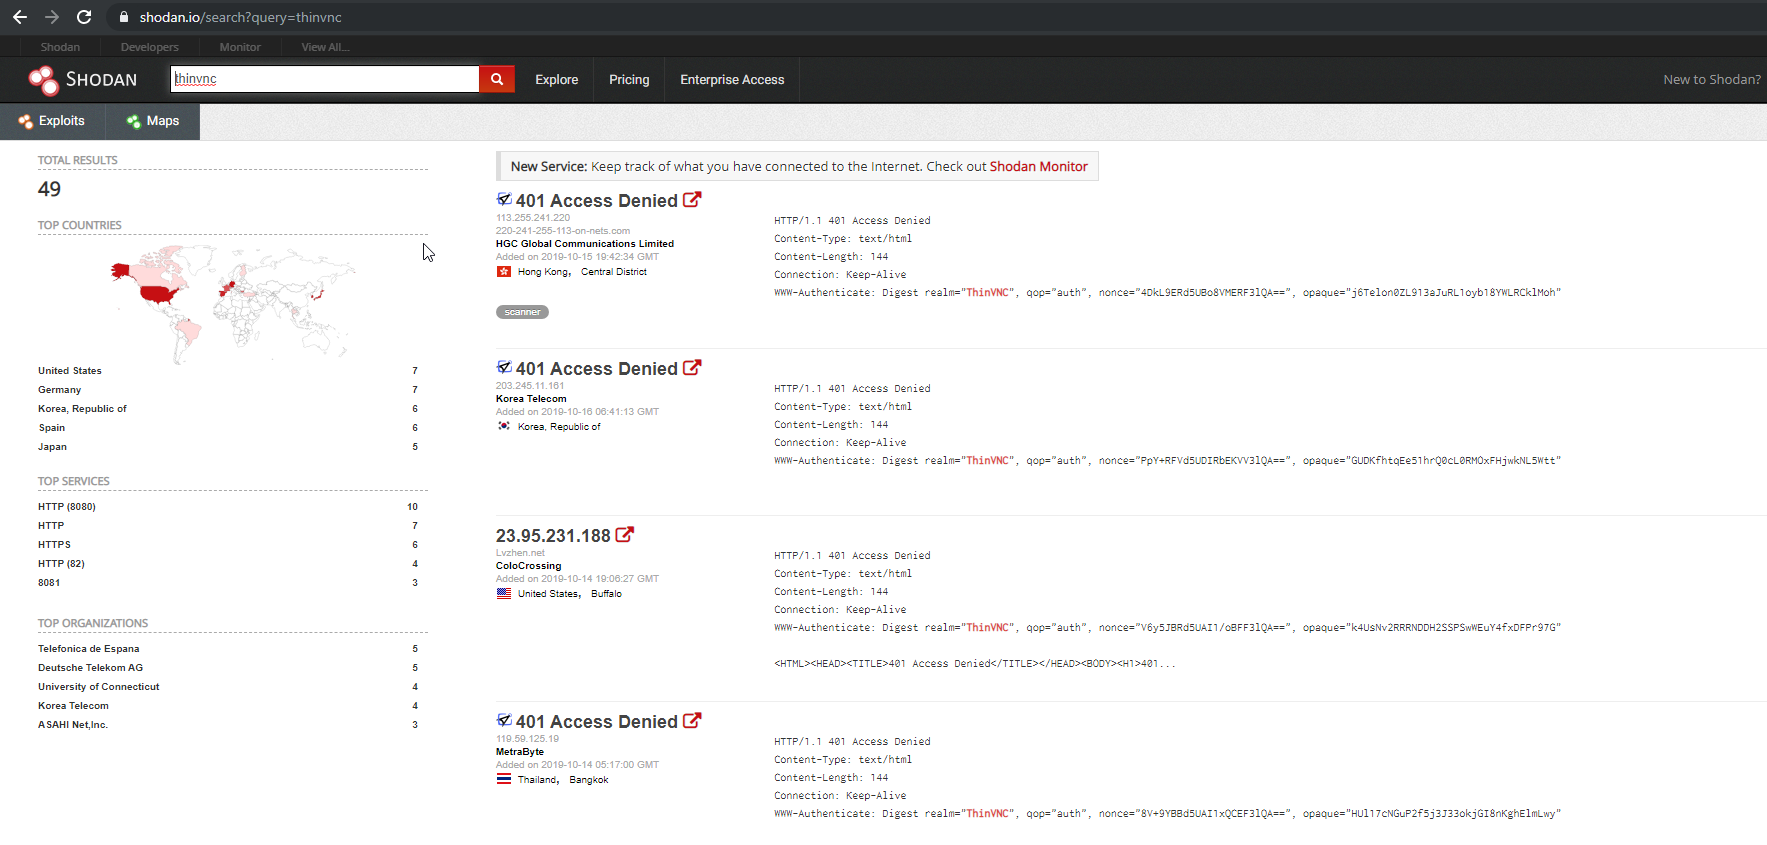Viewport: 1767px width, 845px height.
Task: Filter by Korea, Republic of in sidebar
Action: 82,409
